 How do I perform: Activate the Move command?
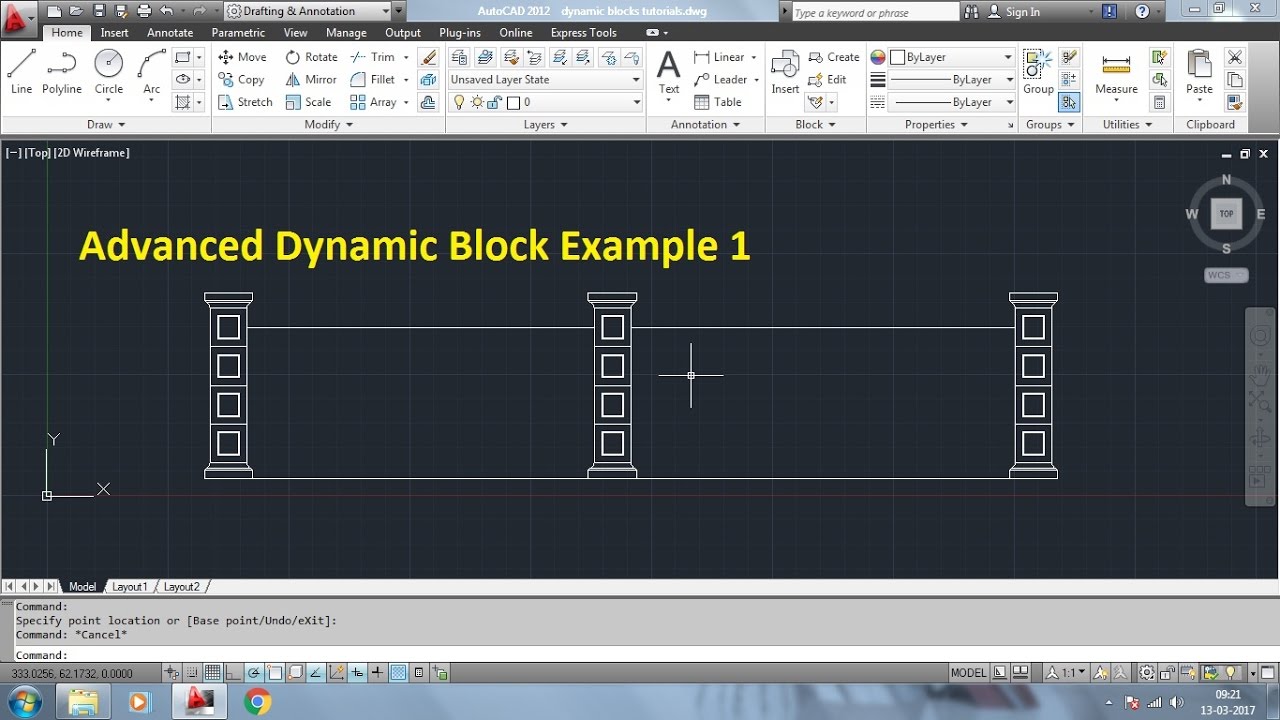click(242, 57)
